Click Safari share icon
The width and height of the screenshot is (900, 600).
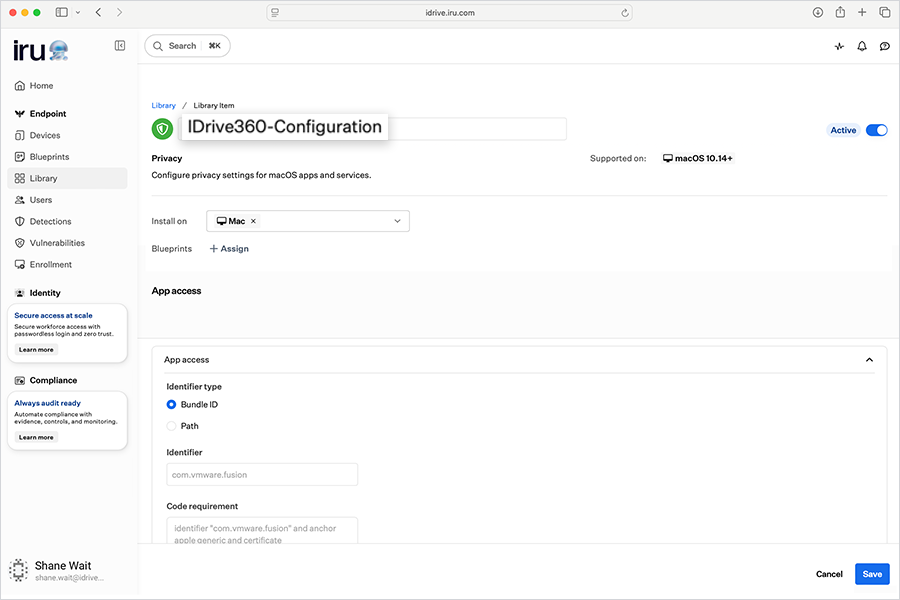pos(840,12)
